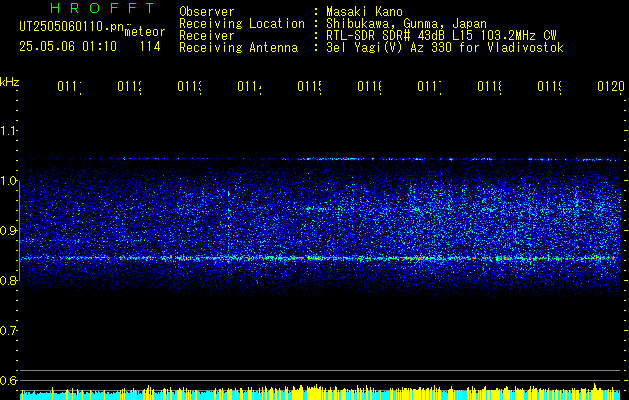Click the Receiving Location label
The height and width of the screenshot is (400, 629).
click(x=242, y=23)
